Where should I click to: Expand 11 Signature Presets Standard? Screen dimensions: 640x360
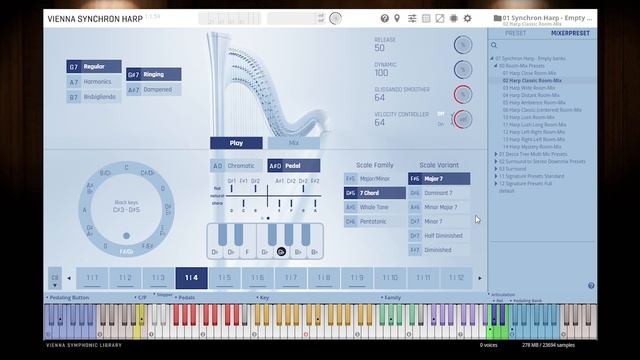496,176
